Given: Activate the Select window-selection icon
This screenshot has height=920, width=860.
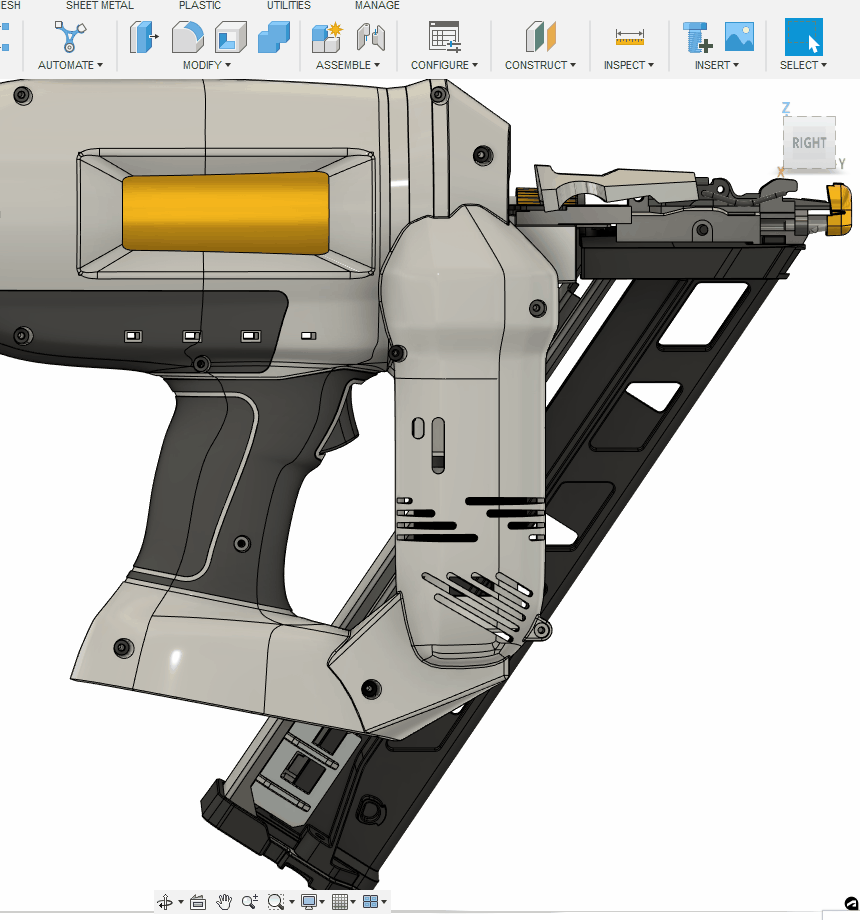Looking at the screenshot, I should click(803, 37).
